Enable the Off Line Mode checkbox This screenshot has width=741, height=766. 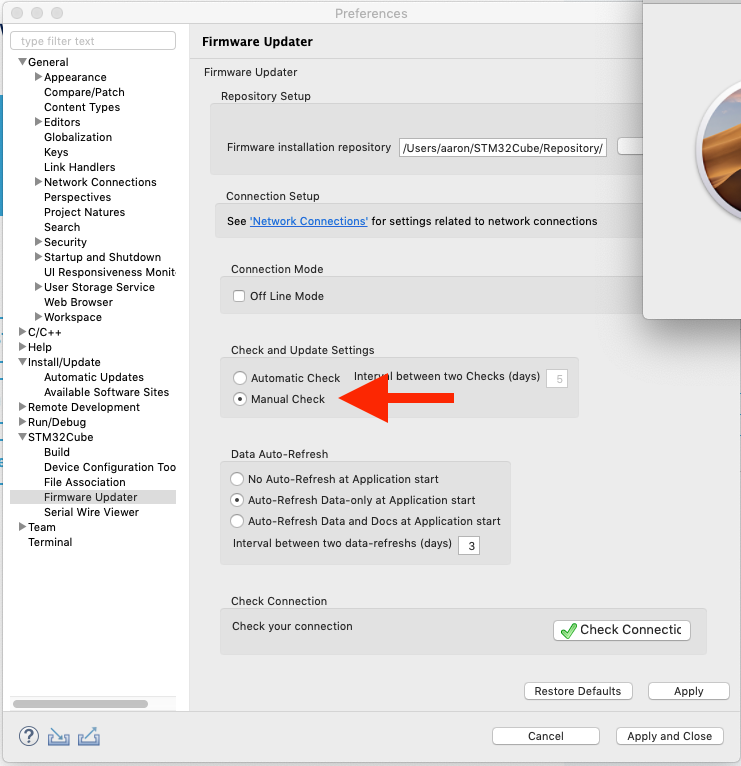(239, 296)
